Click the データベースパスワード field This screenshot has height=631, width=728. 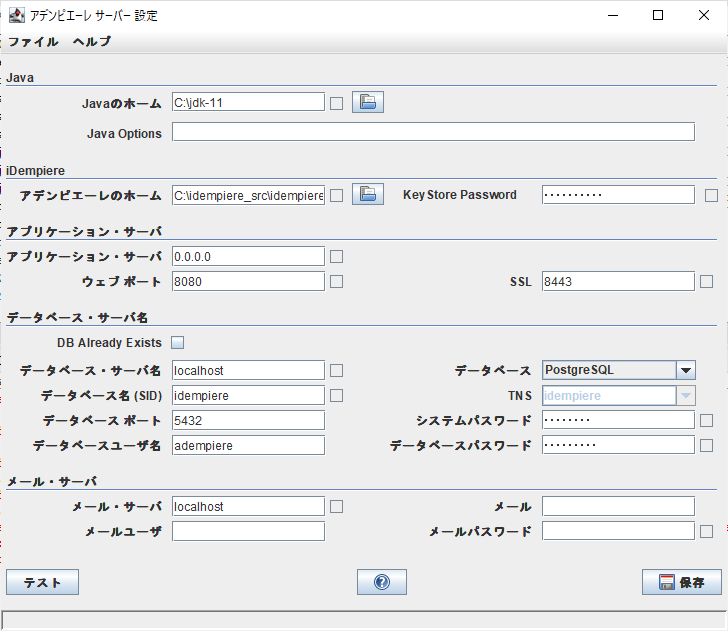(x=618, y=445)
